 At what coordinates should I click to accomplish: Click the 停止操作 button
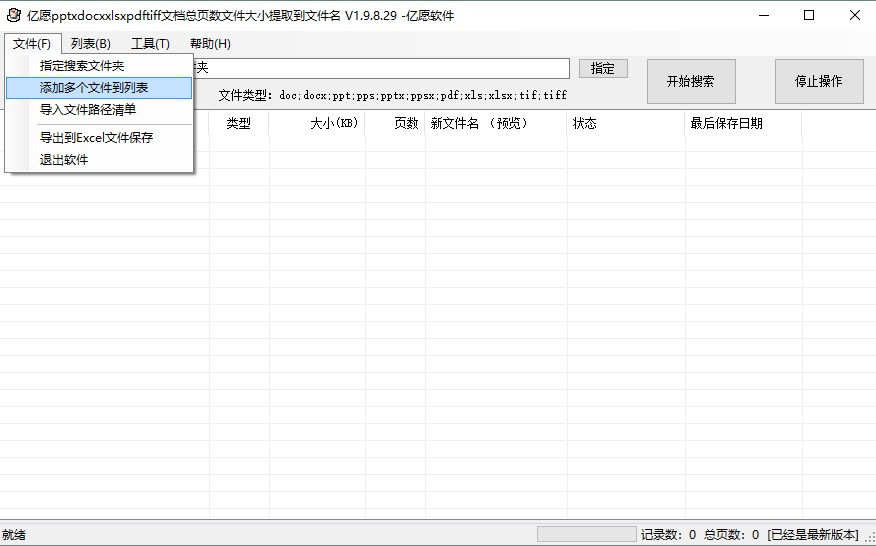tap(818, 82)
